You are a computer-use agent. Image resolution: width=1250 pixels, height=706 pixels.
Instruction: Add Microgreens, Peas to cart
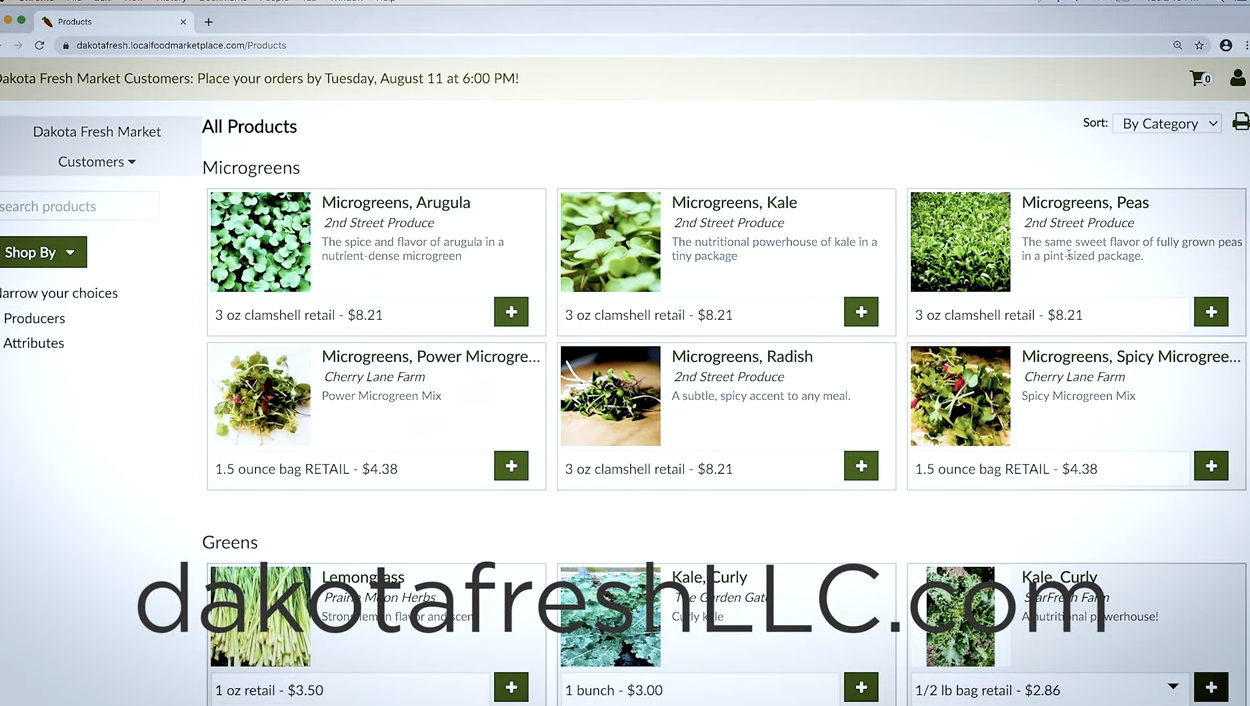tap(1211, 312)
